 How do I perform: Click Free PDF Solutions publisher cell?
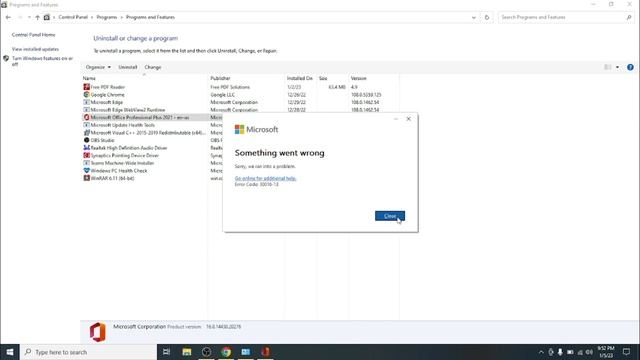coord(230,87)
